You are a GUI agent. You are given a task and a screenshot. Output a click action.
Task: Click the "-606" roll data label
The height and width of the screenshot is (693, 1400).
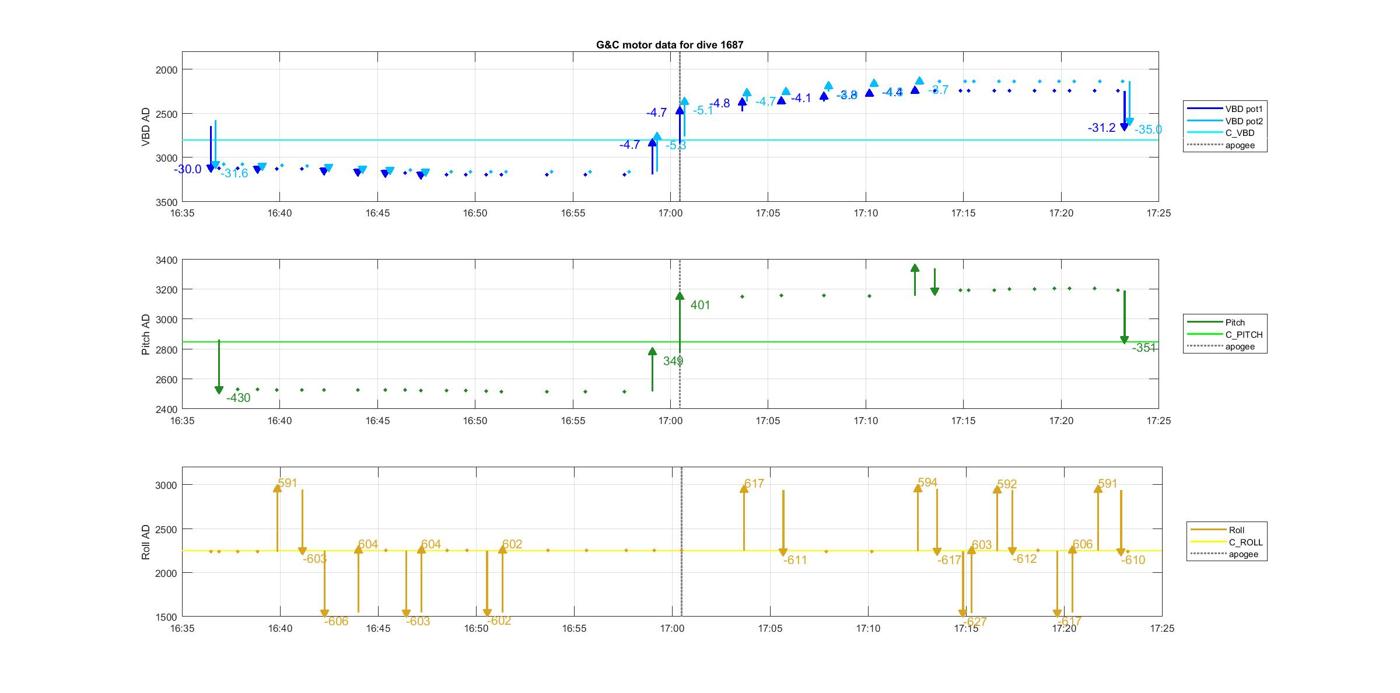[x=336, y=622]
